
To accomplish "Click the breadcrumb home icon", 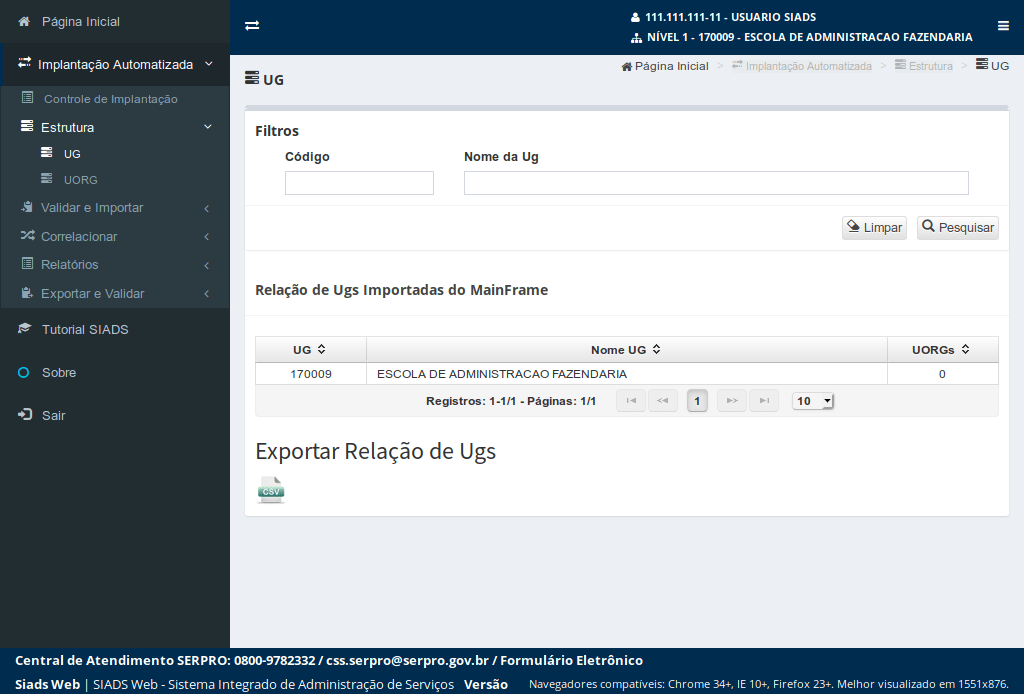I will coord(627,67).
